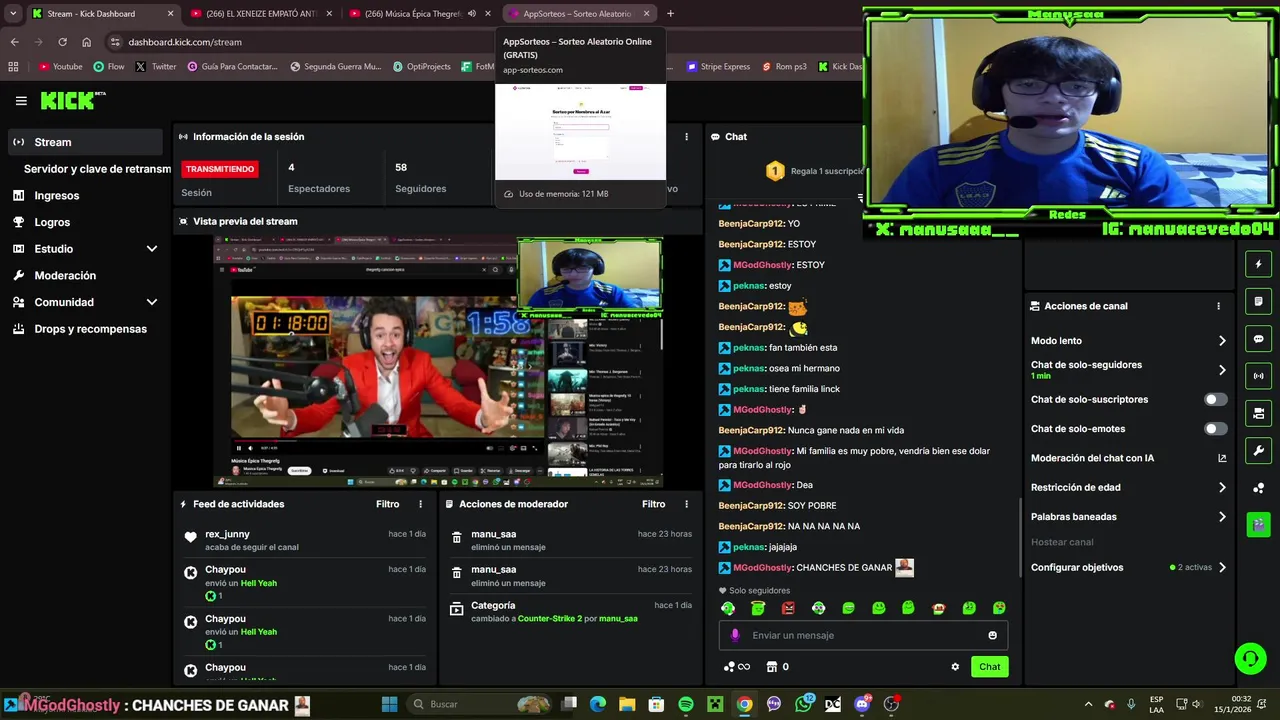
Task: Click the chat bubble icon in right sidebar
Action: 1258,339
